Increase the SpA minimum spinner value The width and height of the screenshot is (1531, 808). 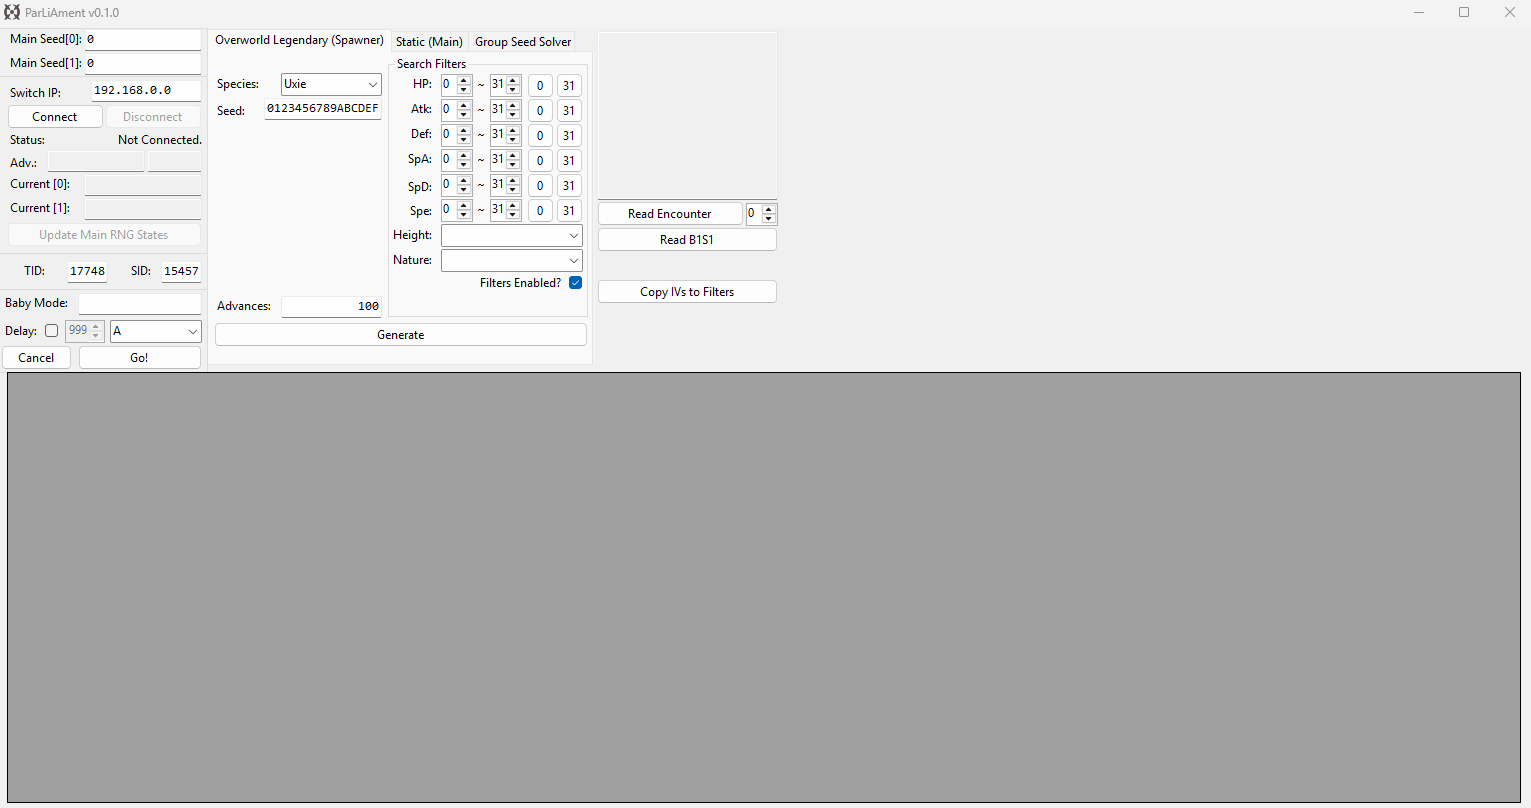click(x=464, y=155)
